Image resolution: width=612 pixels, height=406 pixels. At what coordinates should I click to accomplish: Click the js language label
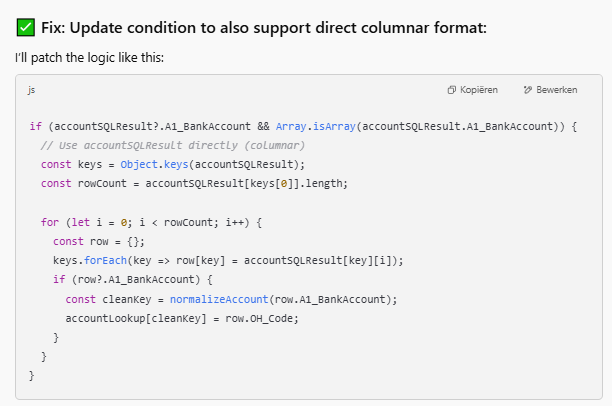point(31,90)
